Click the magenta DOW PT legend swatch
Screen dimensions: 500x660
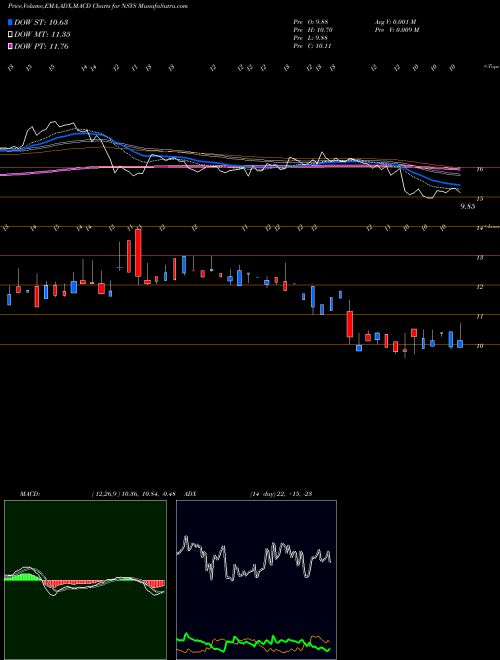point(11,47)
